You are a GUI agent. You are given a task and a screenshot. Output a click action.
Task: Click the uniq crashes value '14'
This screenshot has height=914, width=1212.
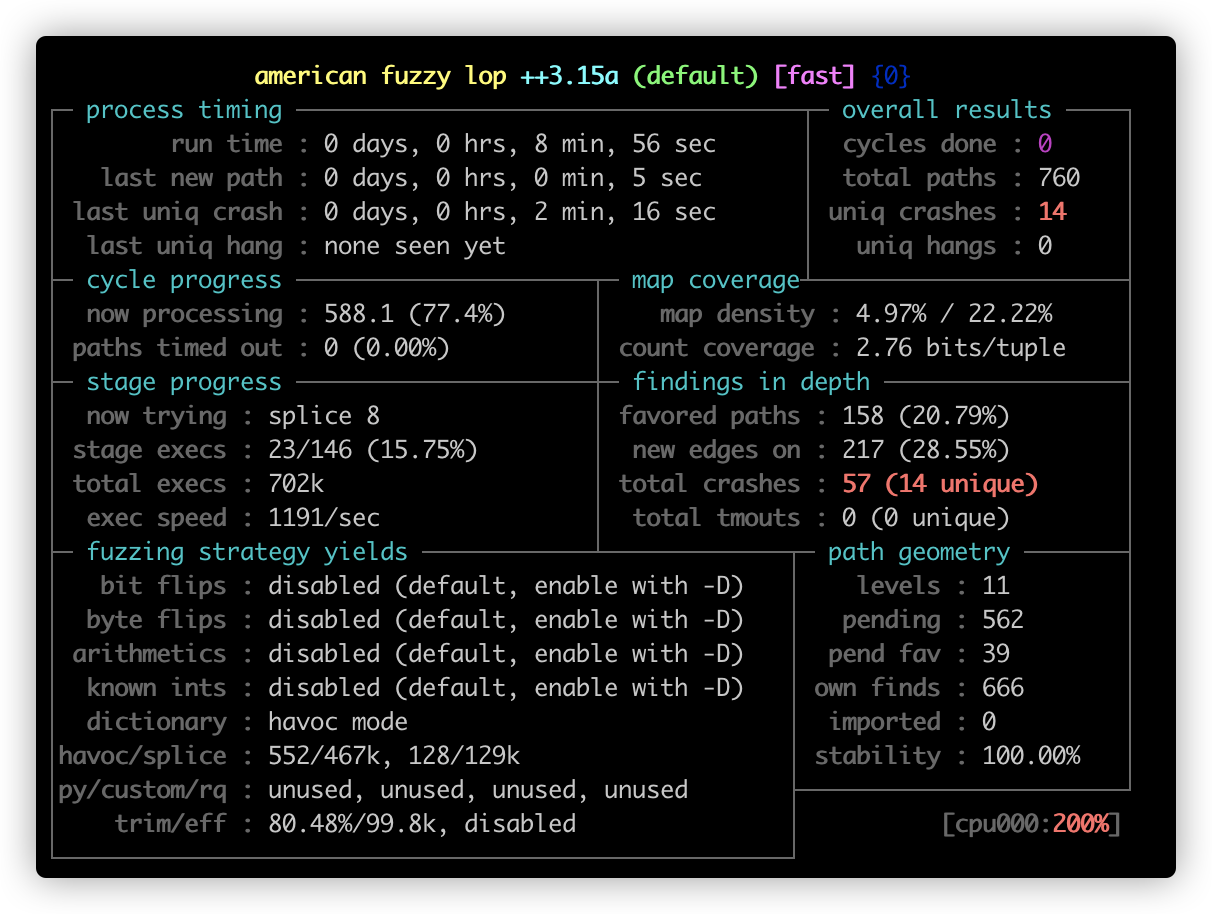(x=1052, y=212)
